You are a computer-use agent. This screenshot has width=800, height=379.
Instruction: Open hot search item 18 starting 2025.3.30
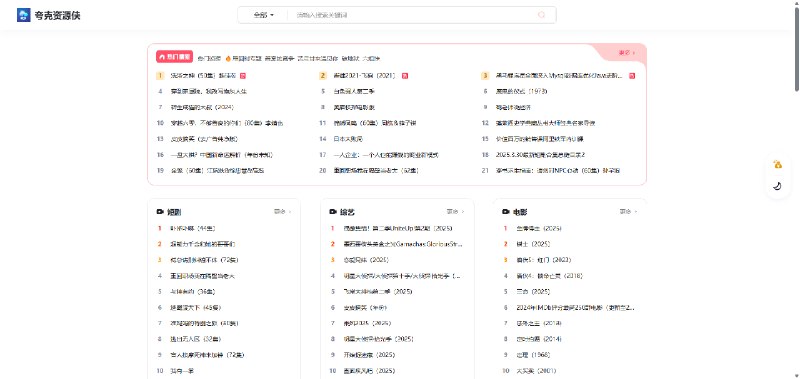[x=540, y=155]
